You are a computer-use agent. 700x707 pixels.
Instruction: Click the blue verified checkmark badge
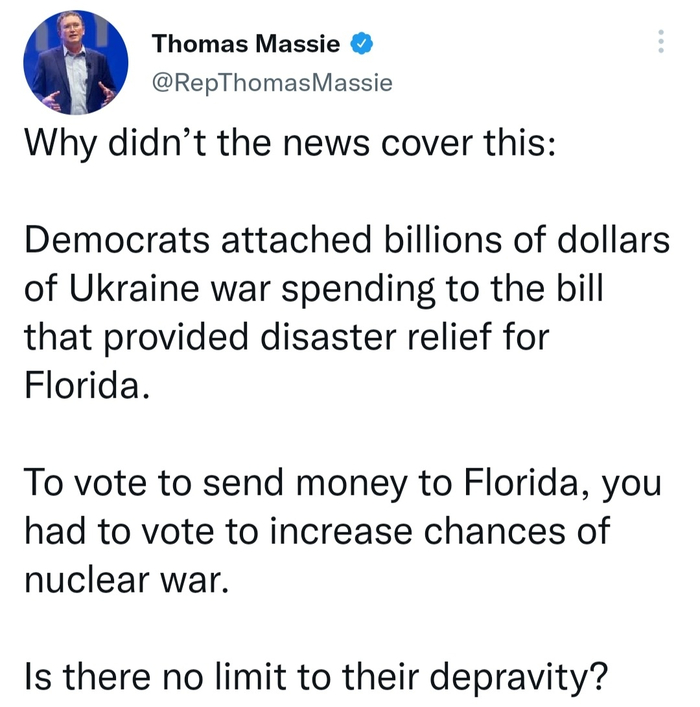point(361,44)
